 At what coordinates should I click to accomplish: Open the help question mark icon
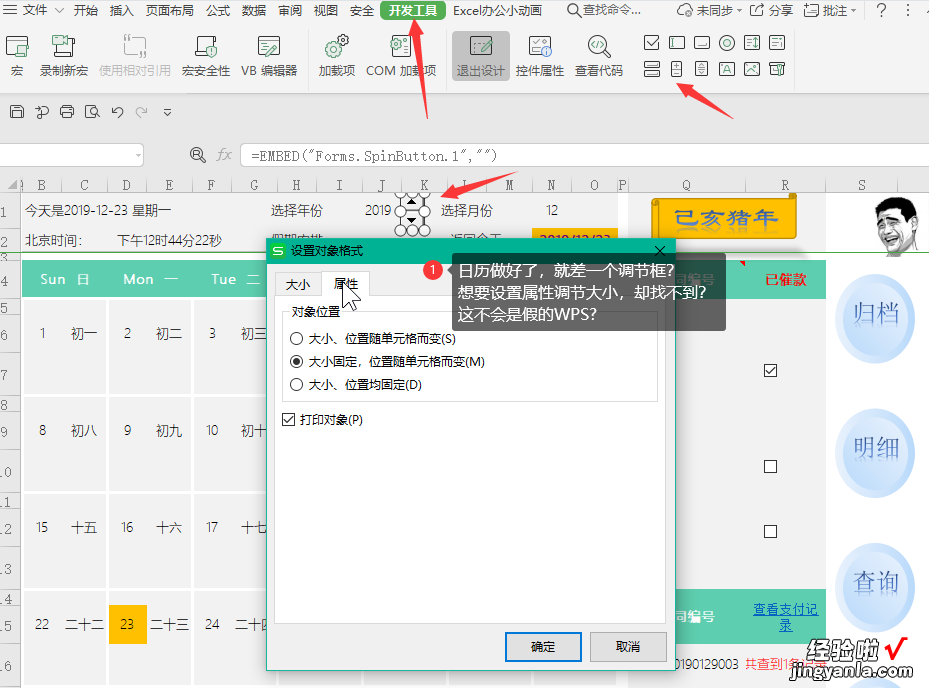882,10
